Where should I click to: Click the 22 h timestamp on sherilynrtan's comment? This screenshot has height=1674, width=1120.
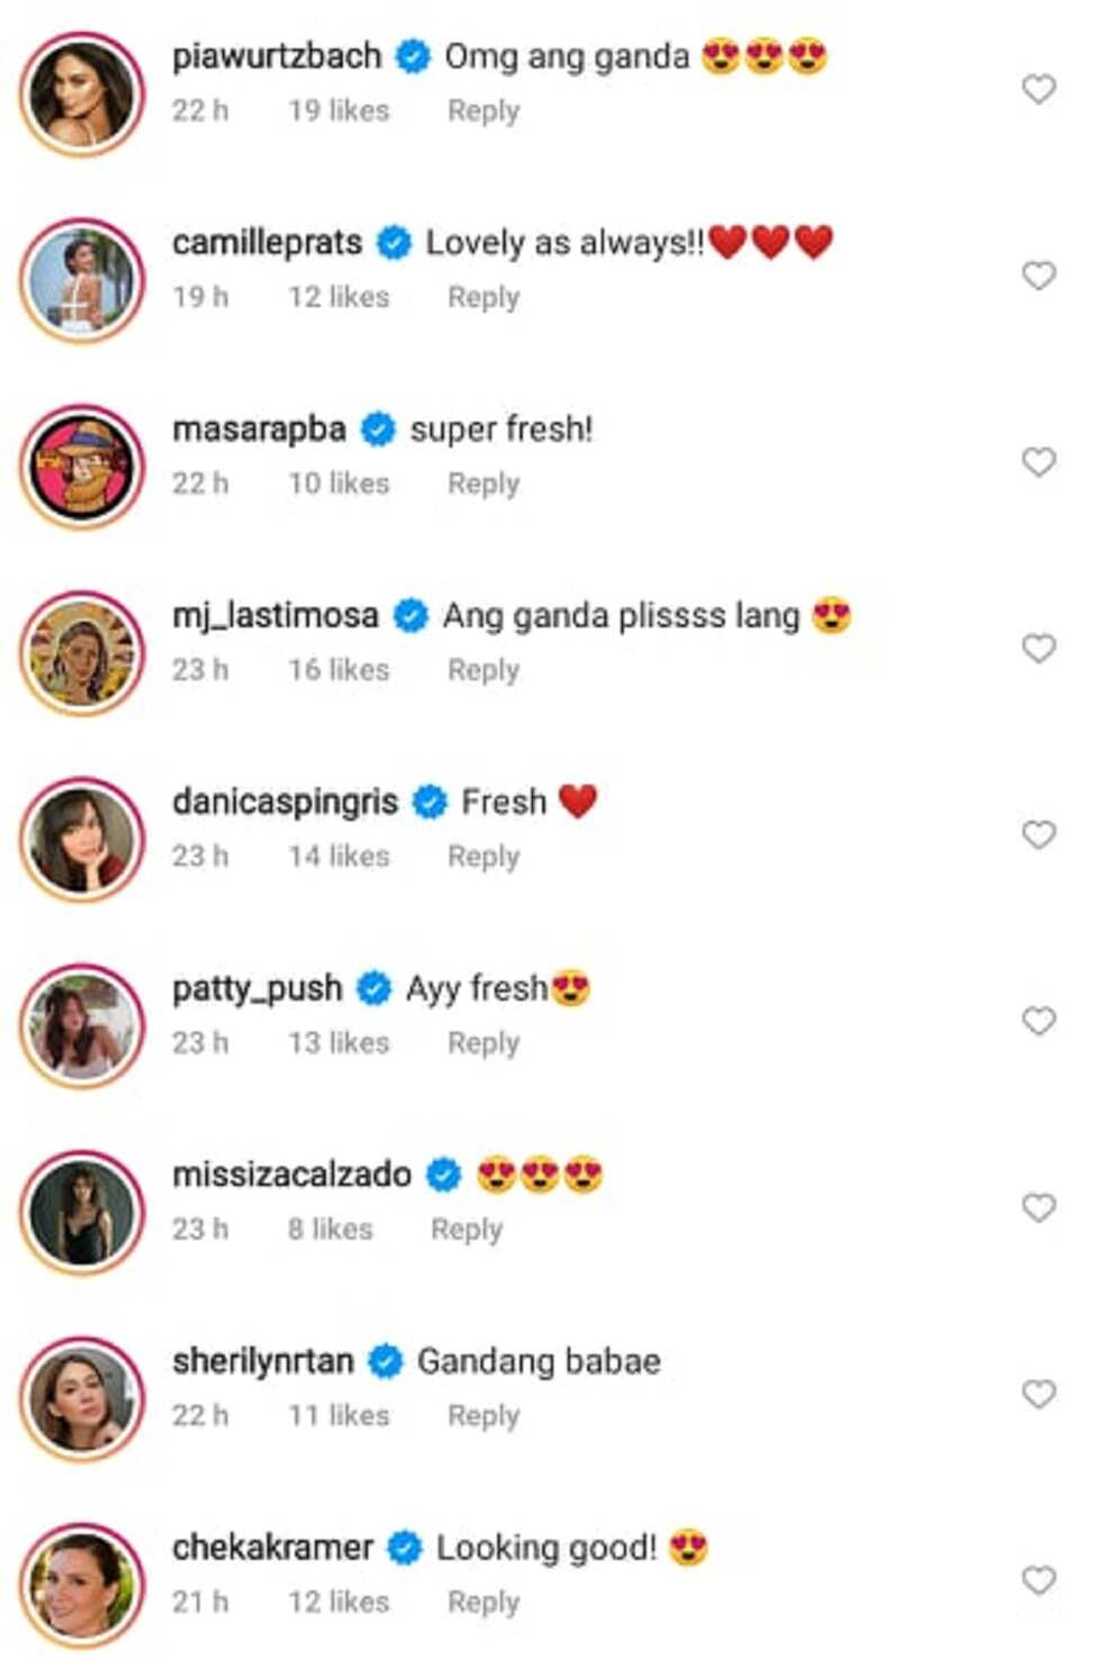(203, 1414)
